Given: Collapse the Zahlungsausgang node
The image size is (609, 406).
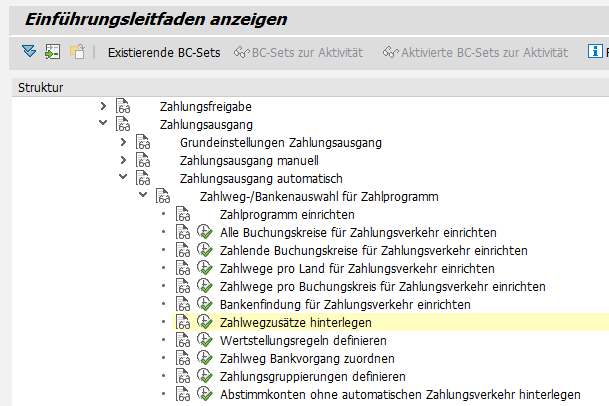Looking at the screenshot, I should 102,124.
